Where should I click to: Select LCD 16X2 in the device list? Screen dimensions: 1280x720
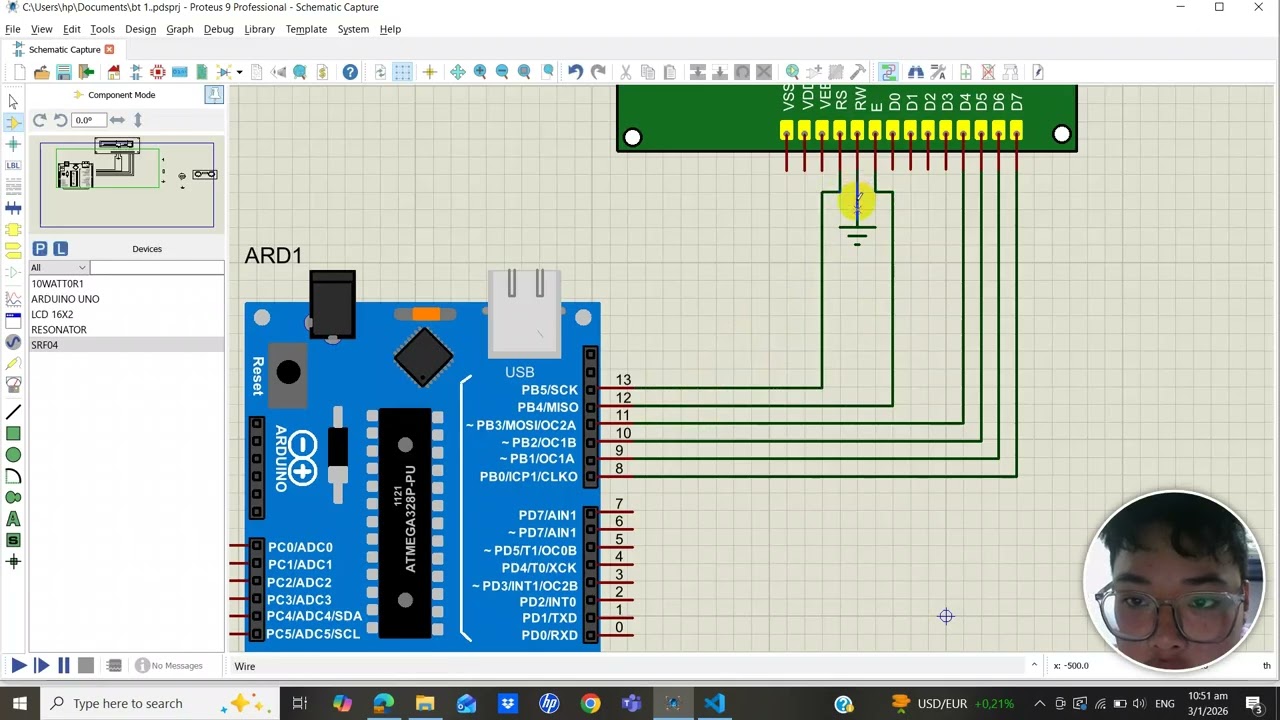[126, 314]
